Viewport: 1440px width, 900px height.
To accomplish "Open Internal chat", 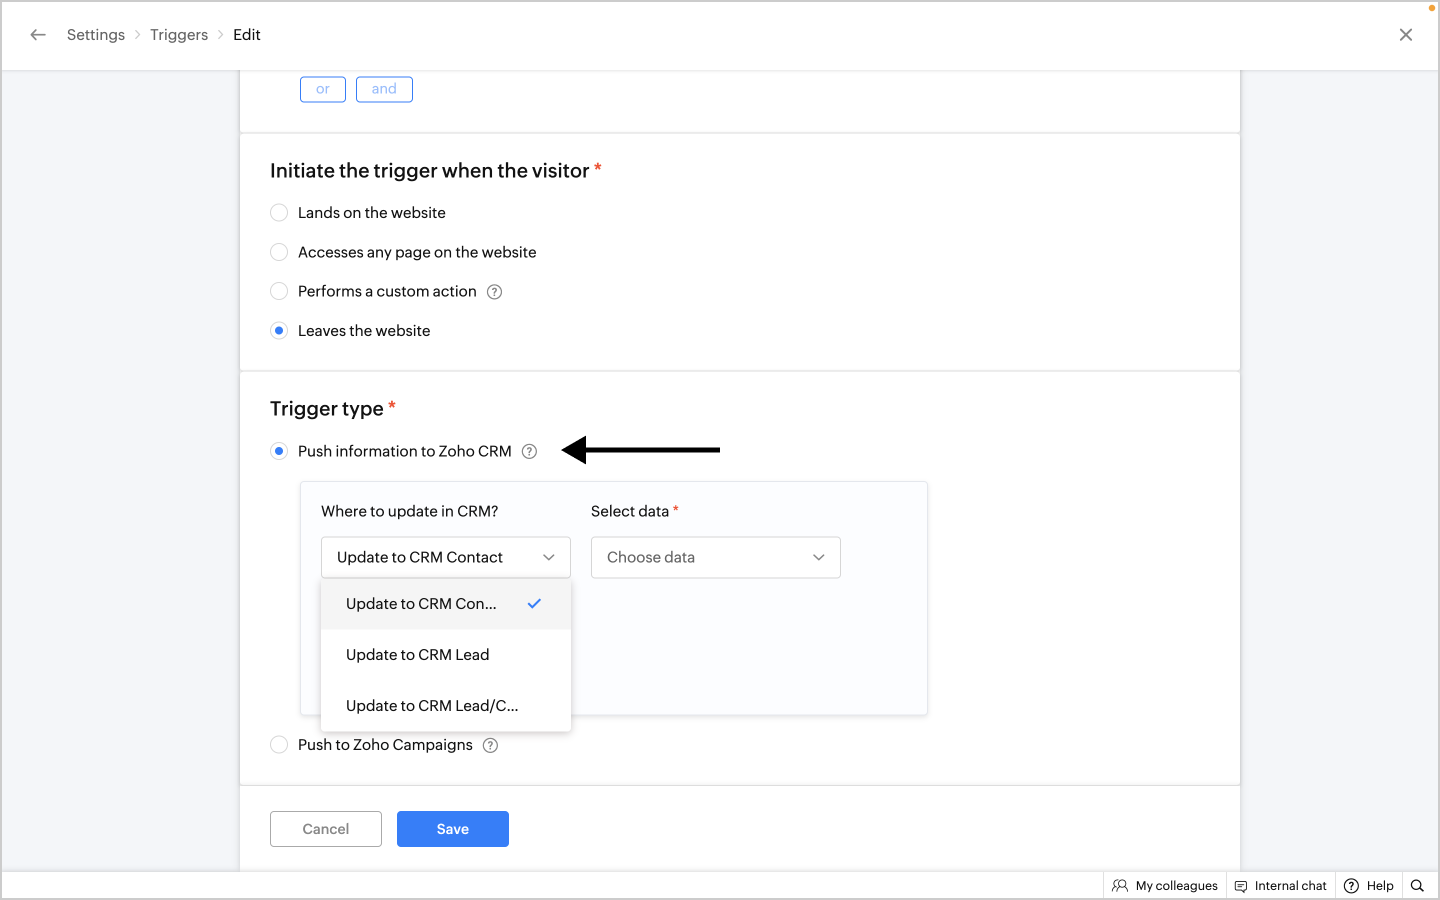I will coord(1281,886).
